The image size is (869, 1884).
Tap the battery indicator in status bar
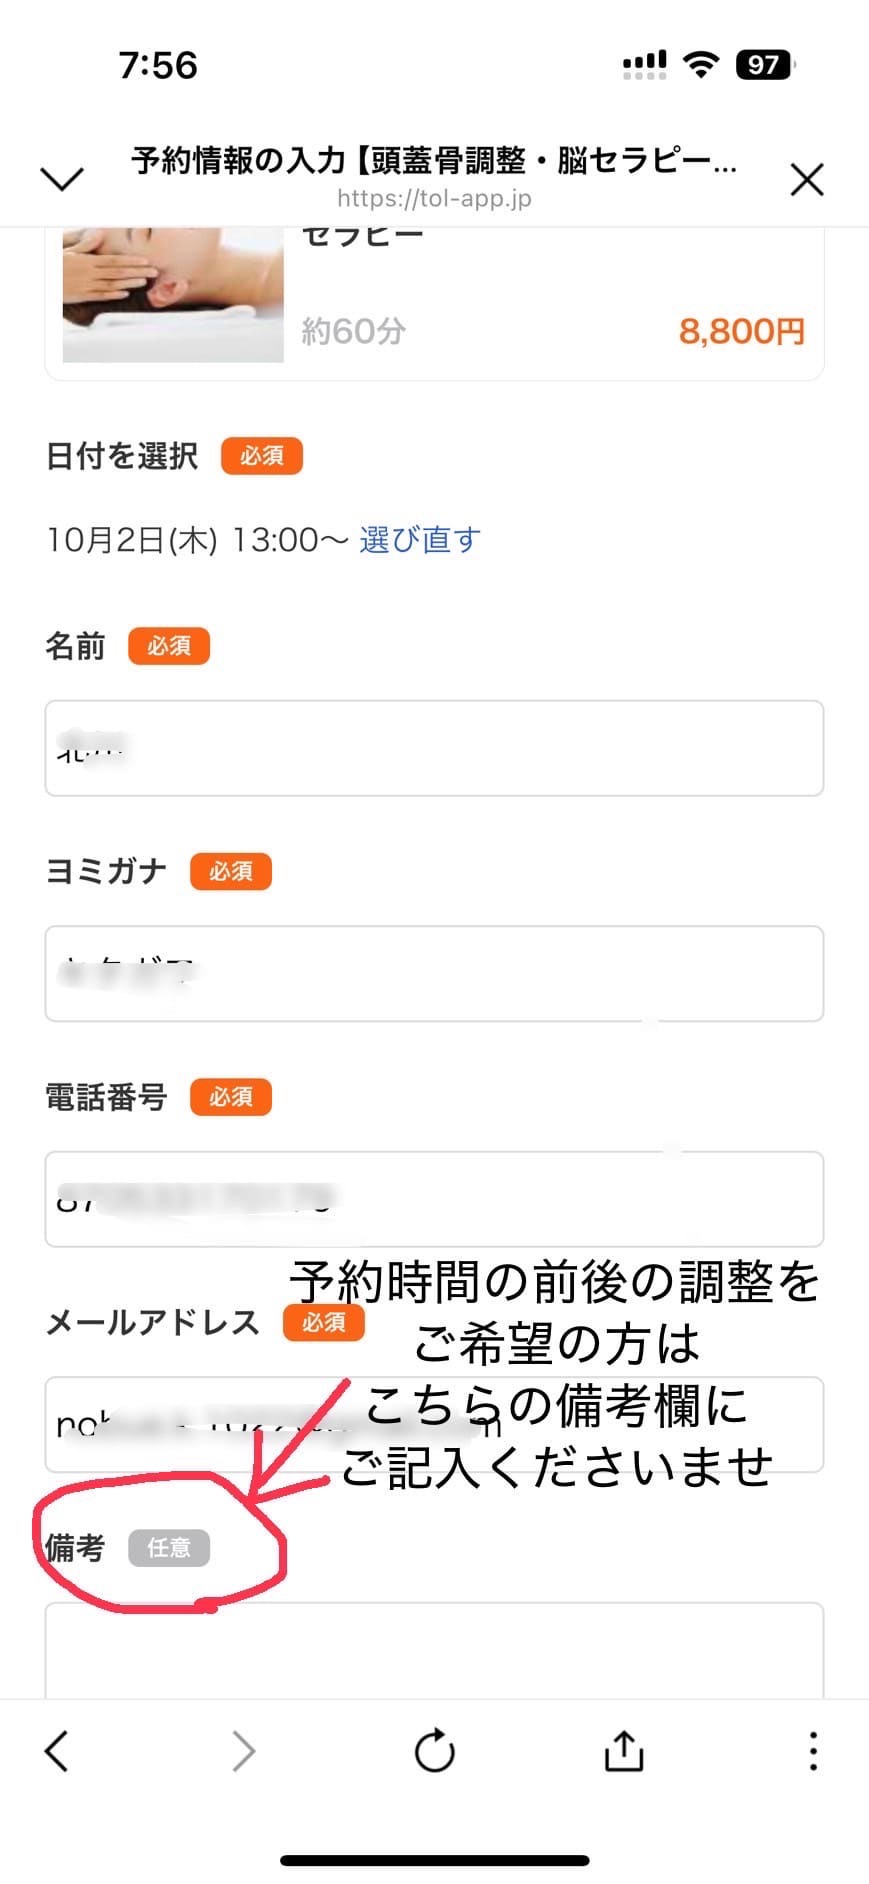[x=763, y=65]
